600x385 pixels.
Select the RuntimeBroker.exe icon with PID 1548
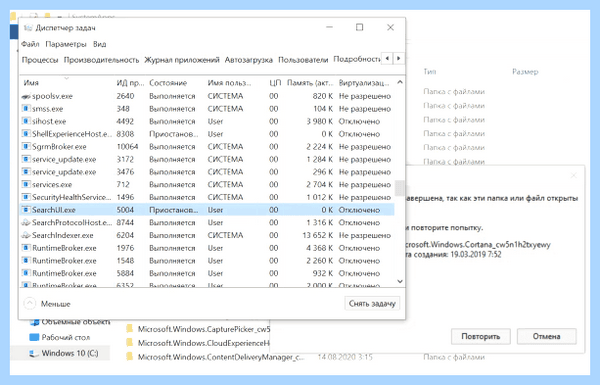tap(26, 261)
